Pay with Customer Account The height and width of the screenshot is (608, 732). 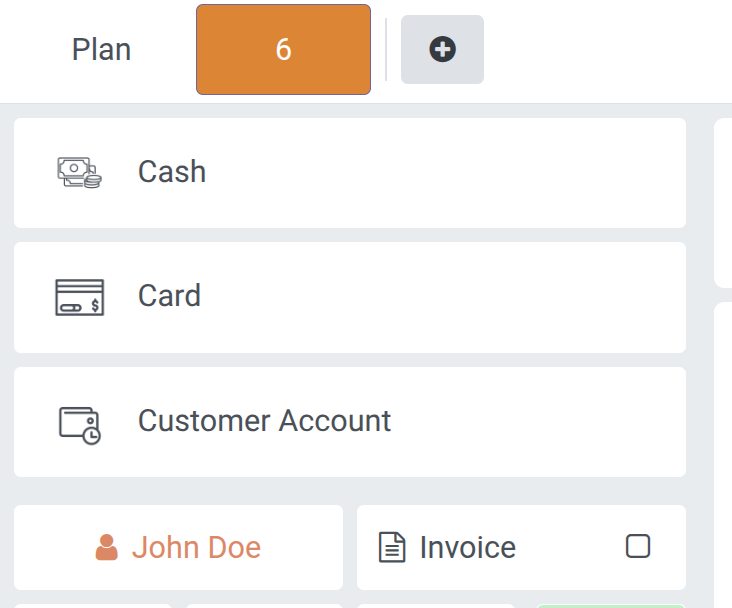(349, 422)
